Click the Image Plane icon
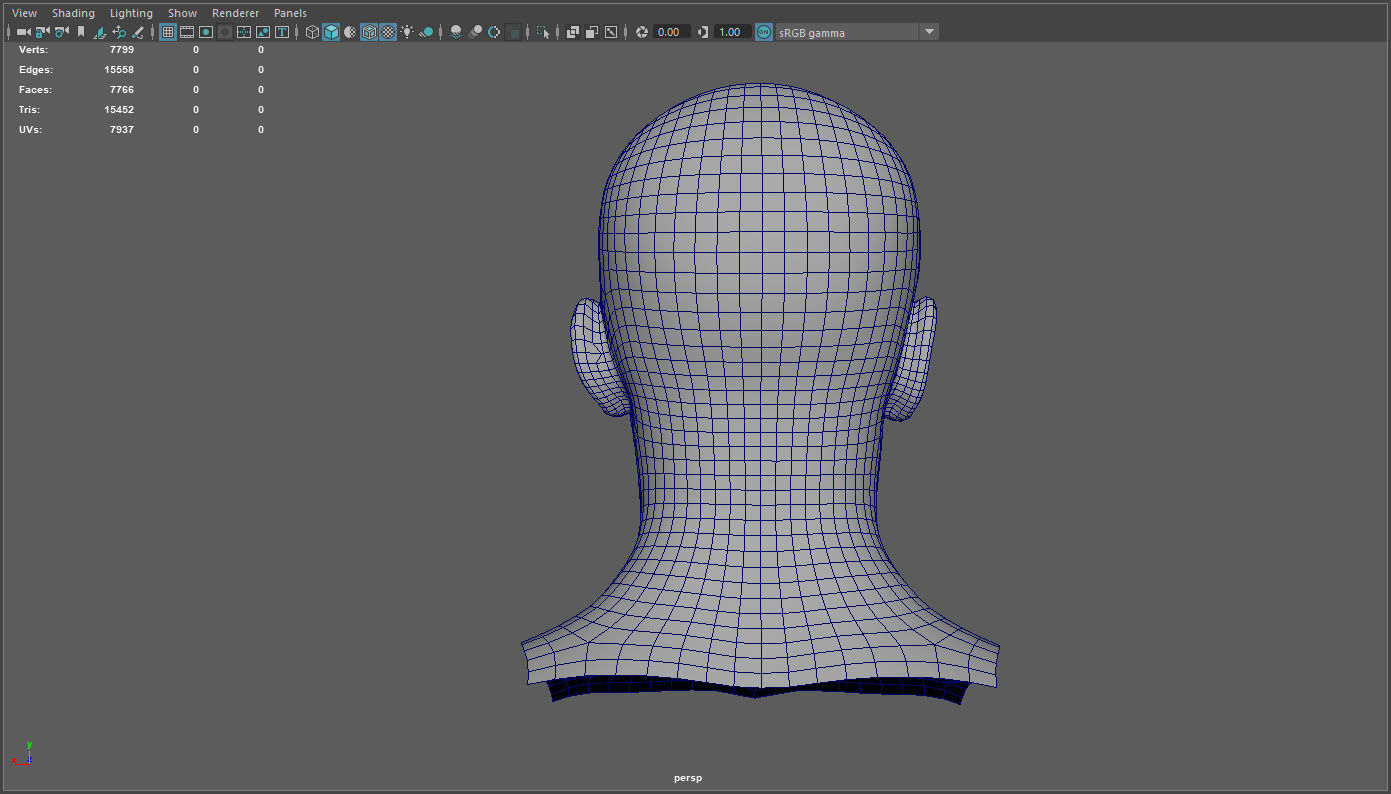The image size is (1391, 794). (100, 32)
